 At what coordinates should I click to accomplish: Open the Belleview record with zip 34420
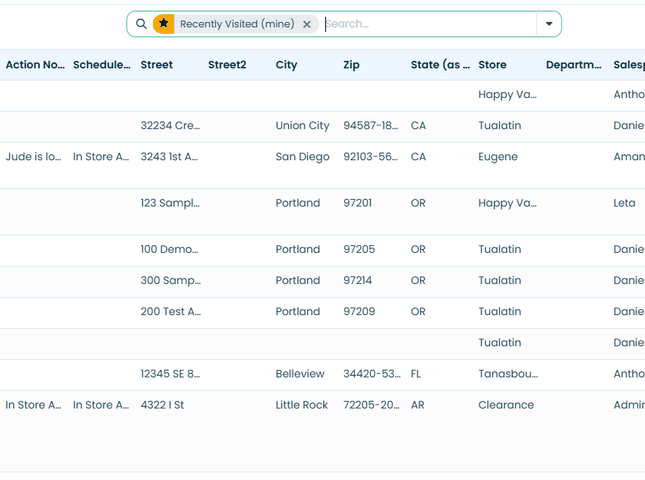[x=322, y=375]
